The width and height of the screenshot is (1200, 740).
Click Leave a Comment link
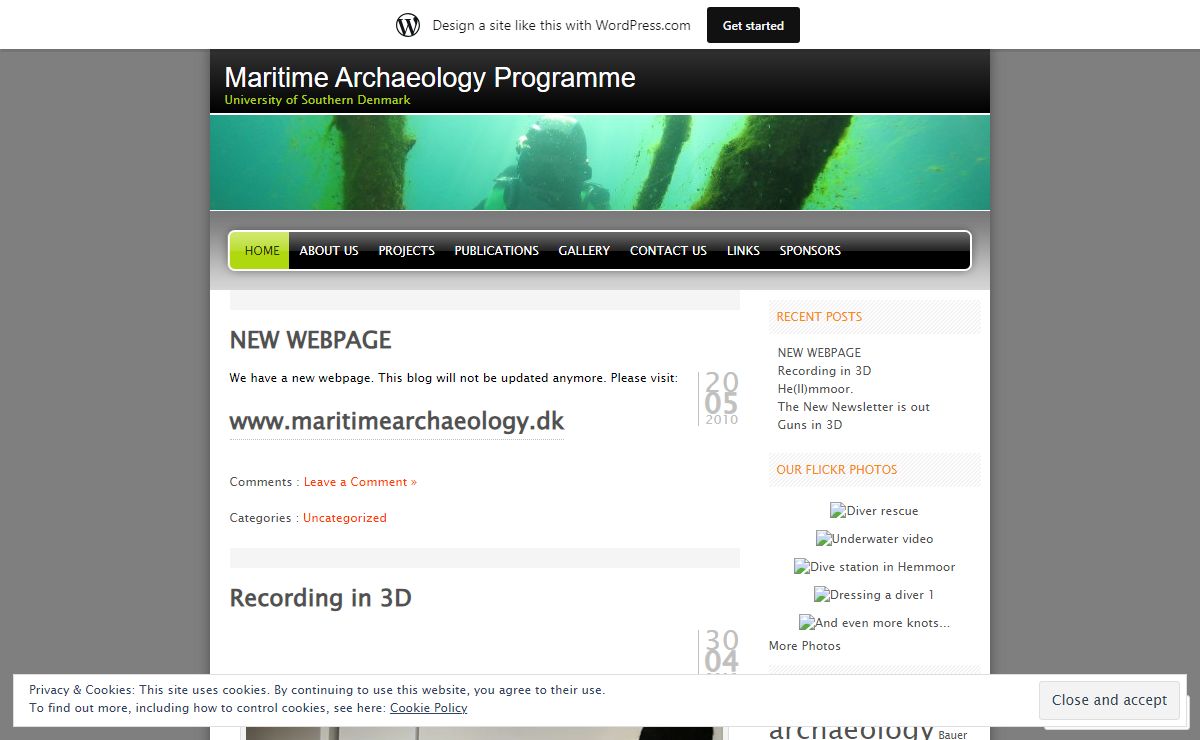coord(360,482)
